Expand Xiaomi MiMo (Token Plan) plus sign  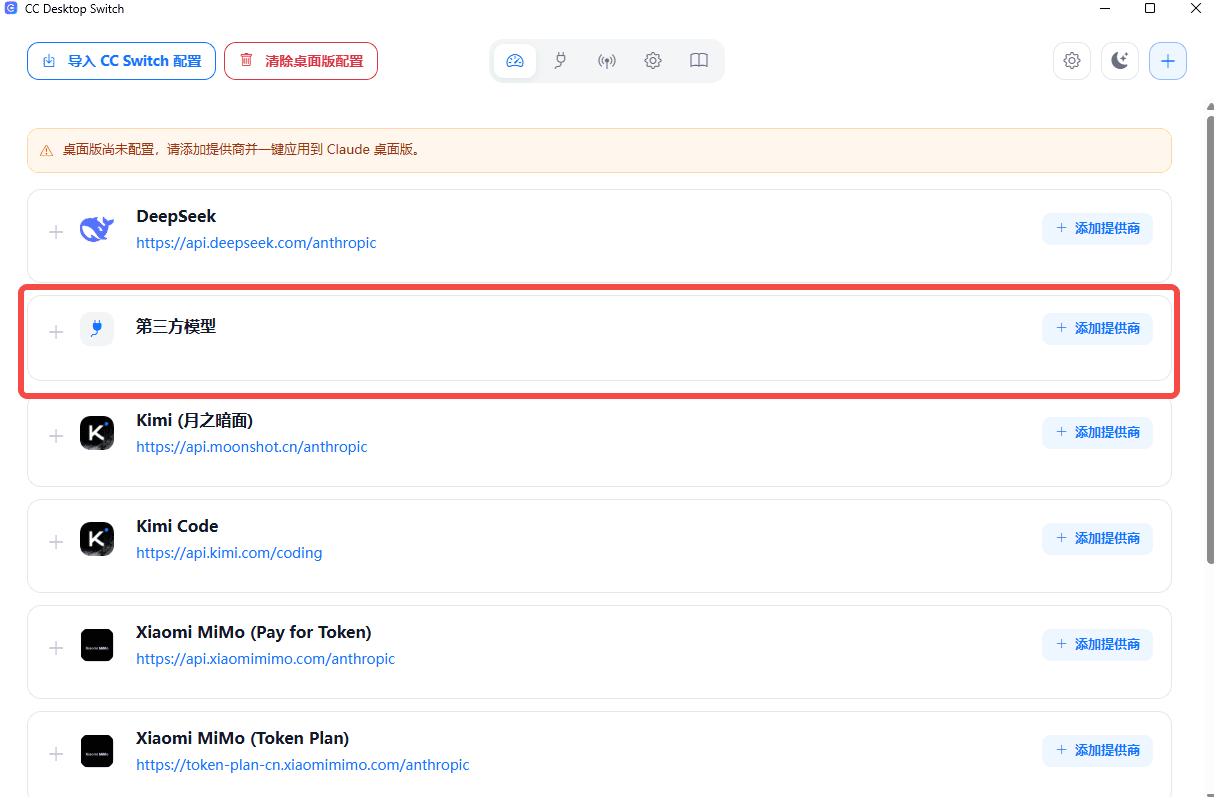[x=56, y=754]
